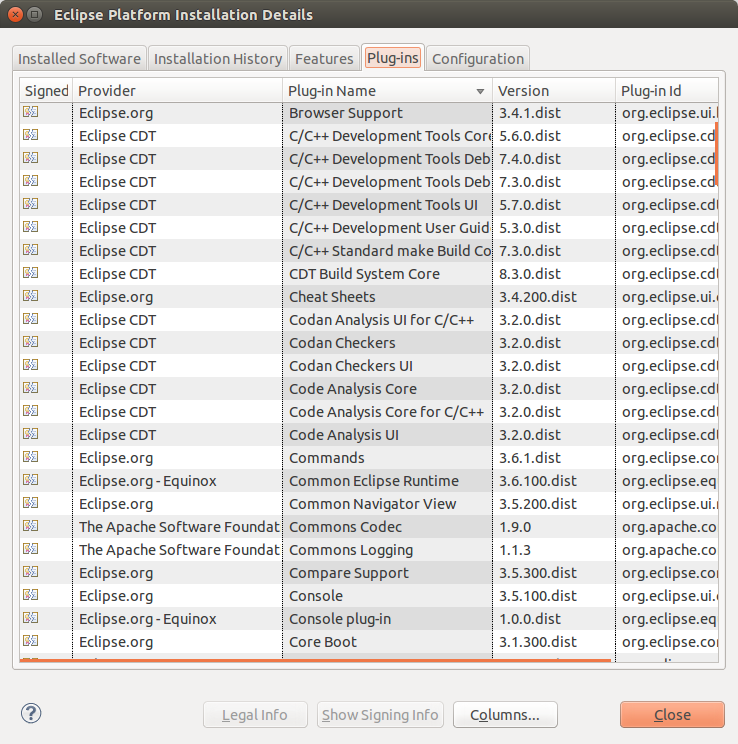Viewport: 738px width, 744px height.
Task: Click the signed icon in the Common Eclipse Runtime row
Action: click(x=30, y=480)
